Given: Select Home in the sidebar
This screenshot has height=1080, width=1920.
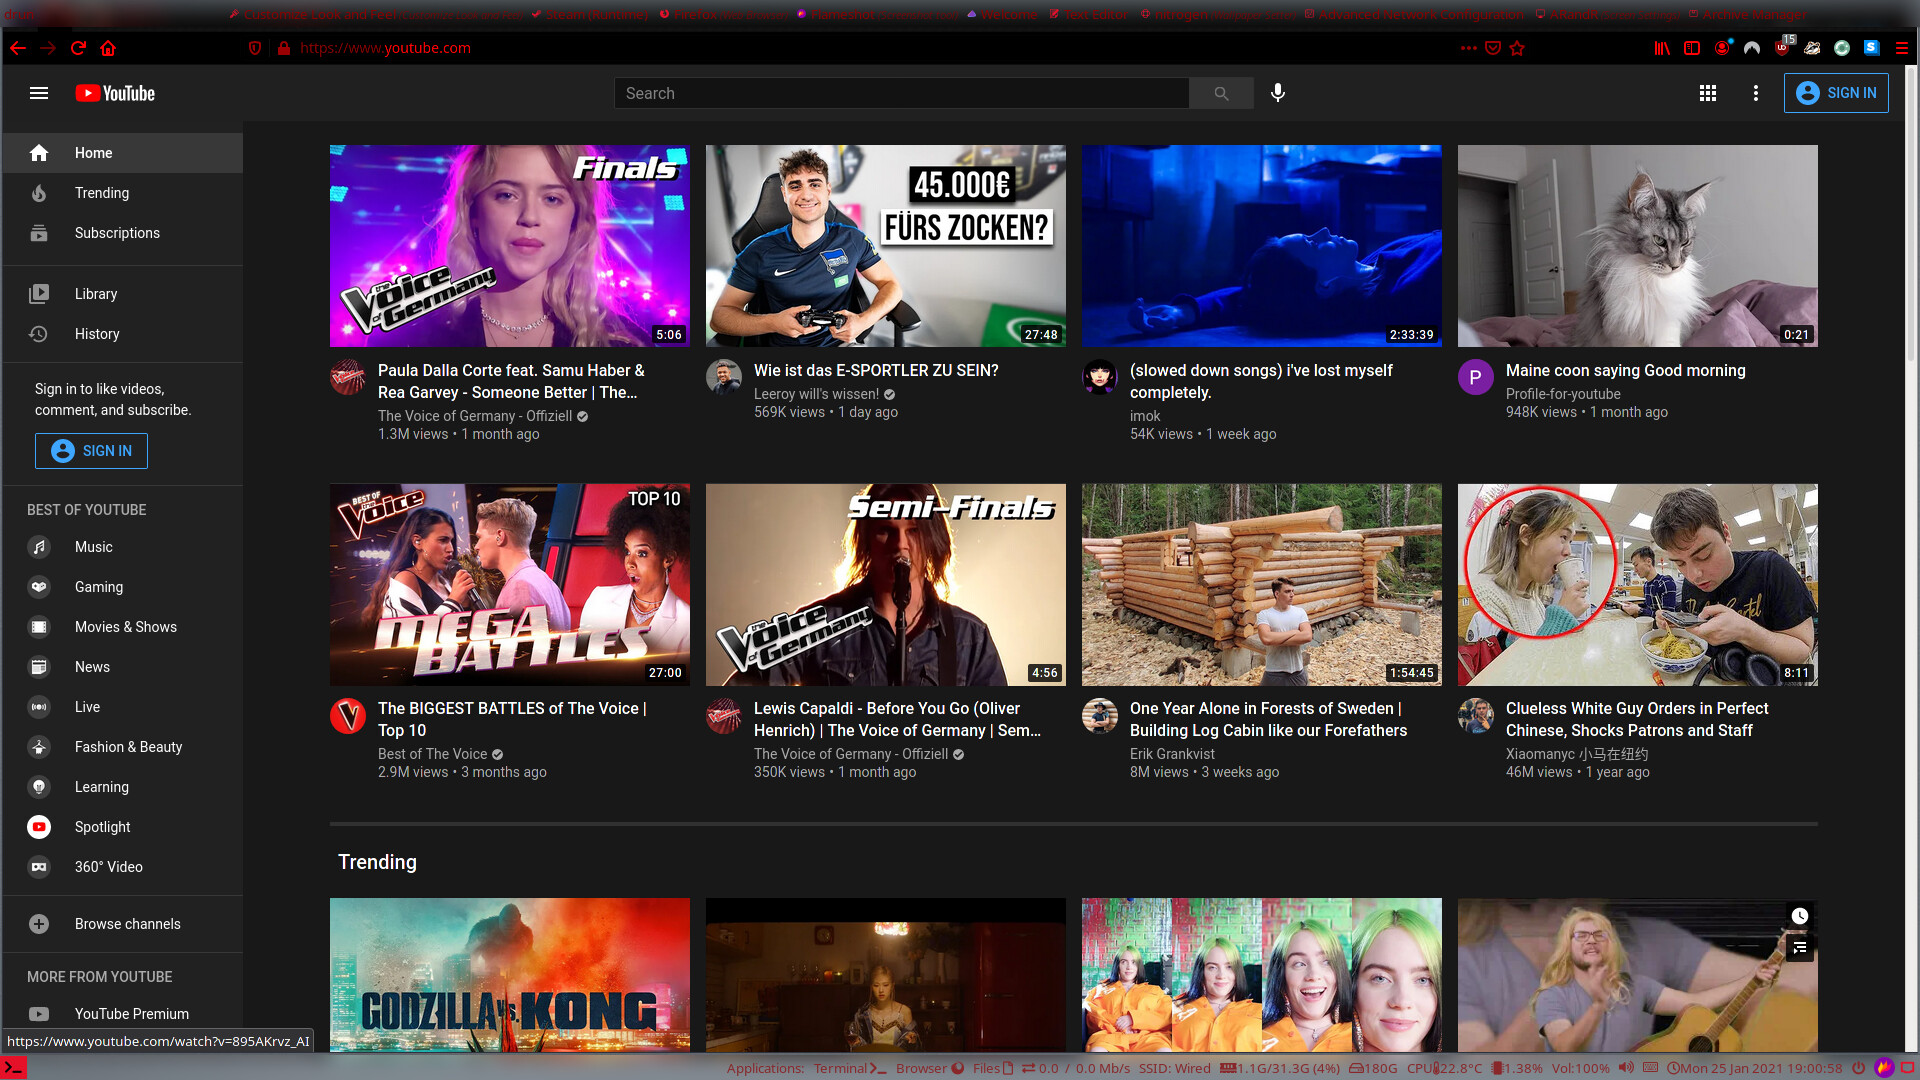Looking at the screenshot, I should pos(122,153).
